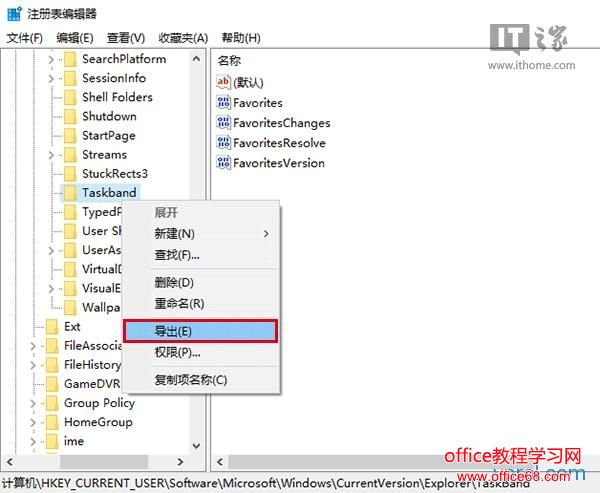This screenshot has width=600, height=493.
Task: Select the StuckRects3 key label
Action: click(115, 174)
